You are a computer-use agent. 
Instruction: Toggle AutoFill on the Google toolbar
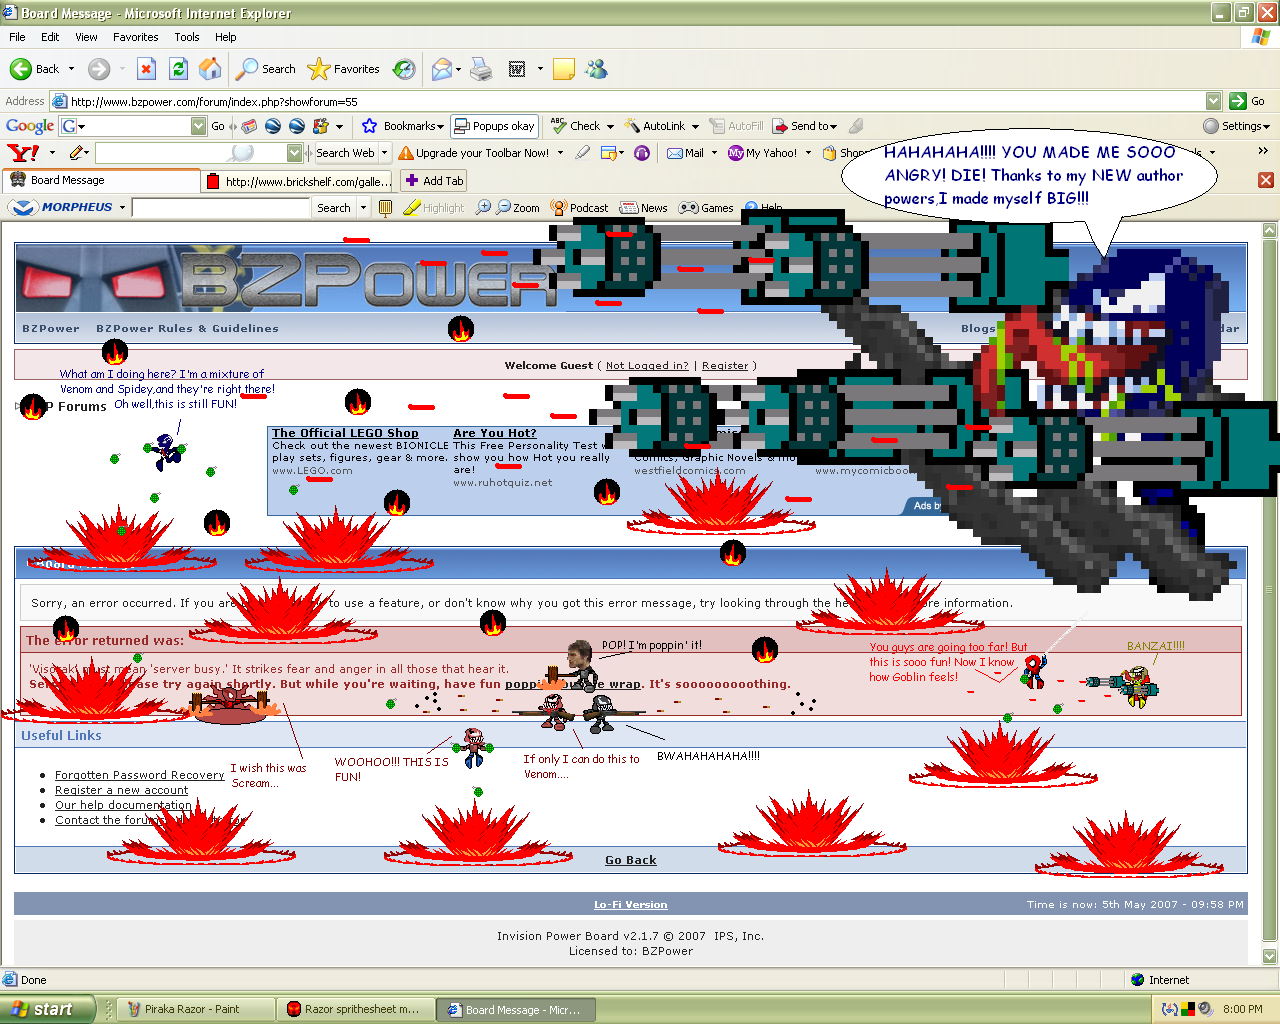(736, 126)
